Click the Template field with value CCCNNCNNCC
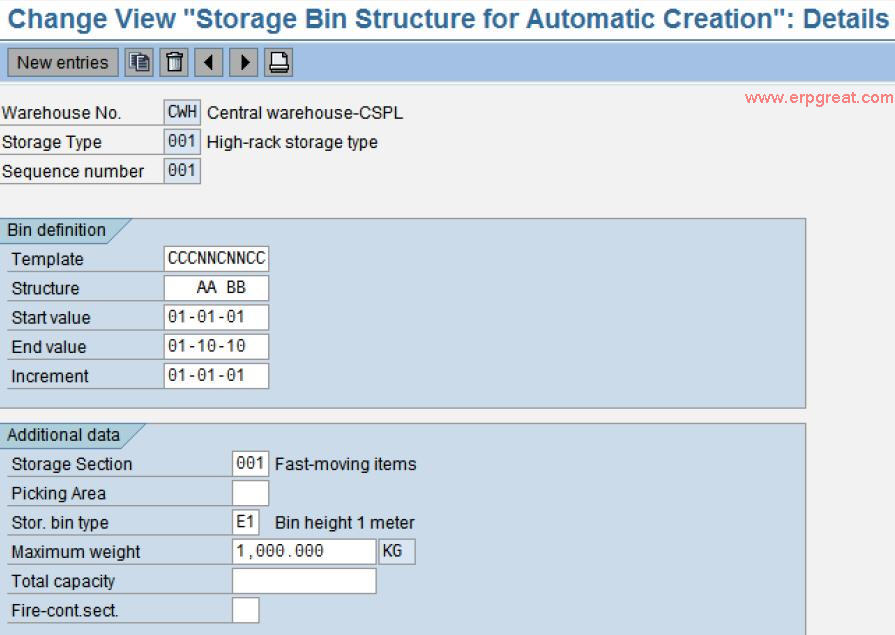The image size is (895, 635). coord(216,259)
